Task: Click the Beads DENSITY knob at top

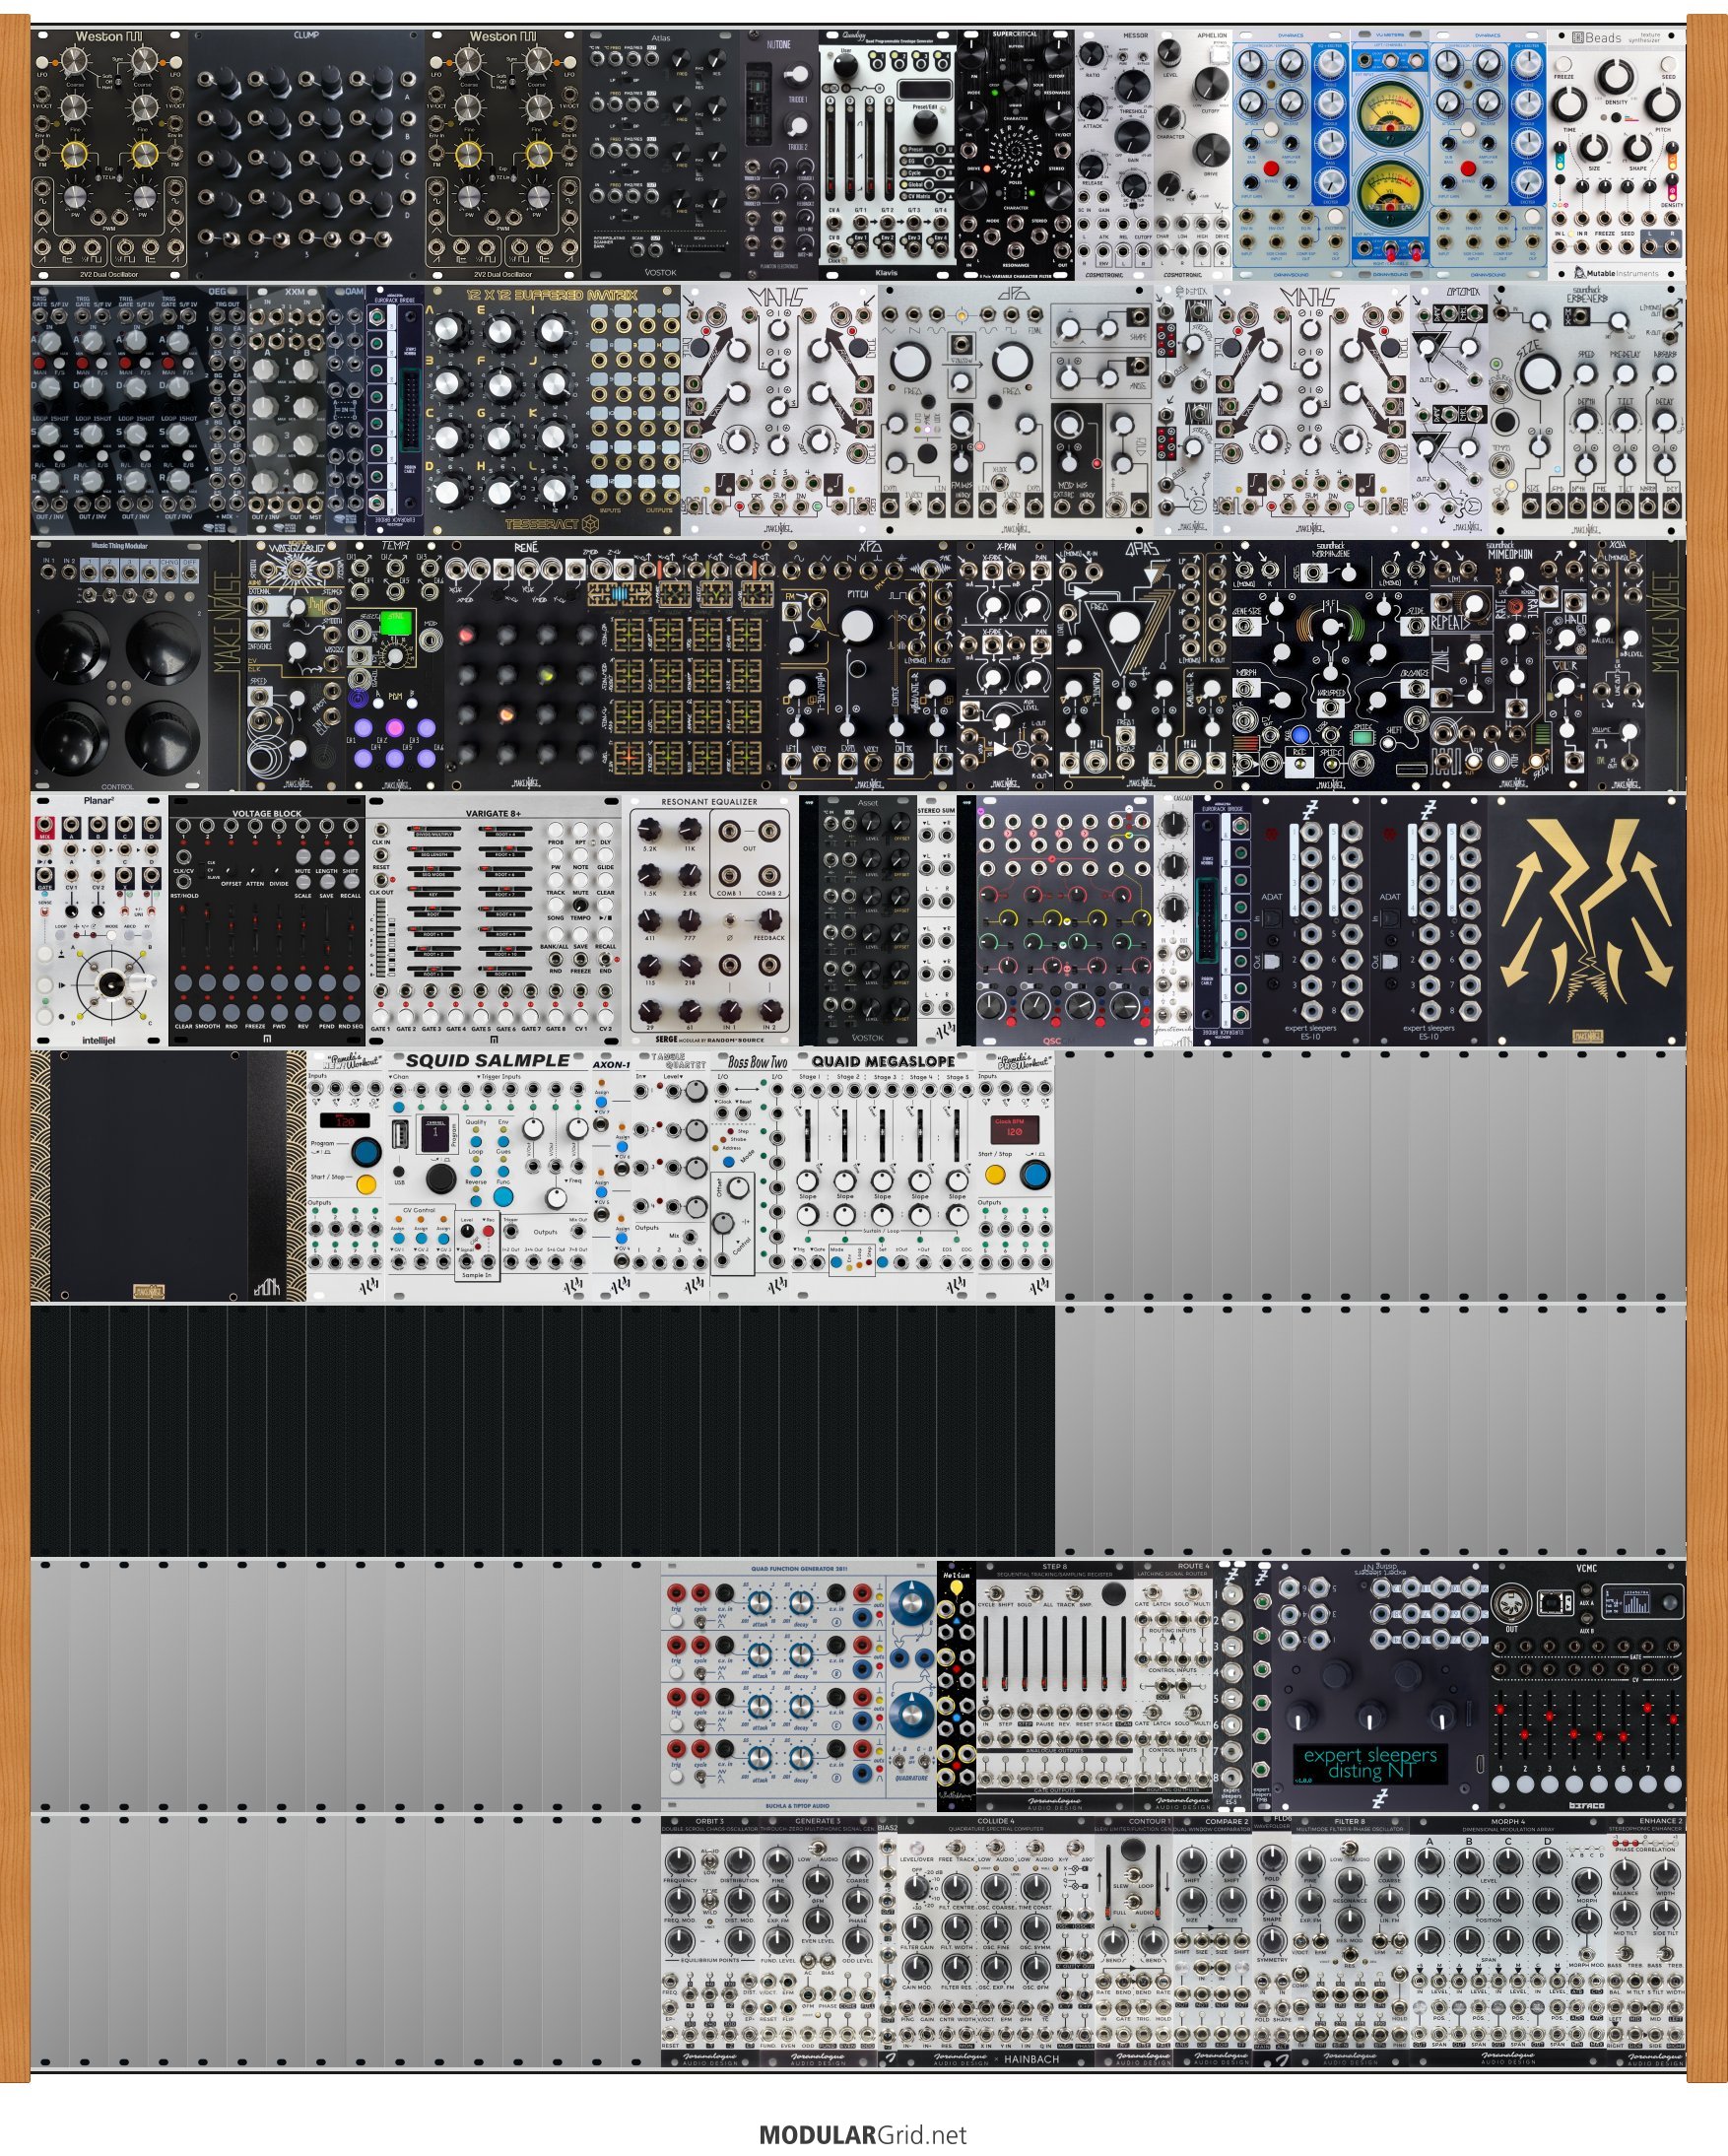Action: point(1615,76)
